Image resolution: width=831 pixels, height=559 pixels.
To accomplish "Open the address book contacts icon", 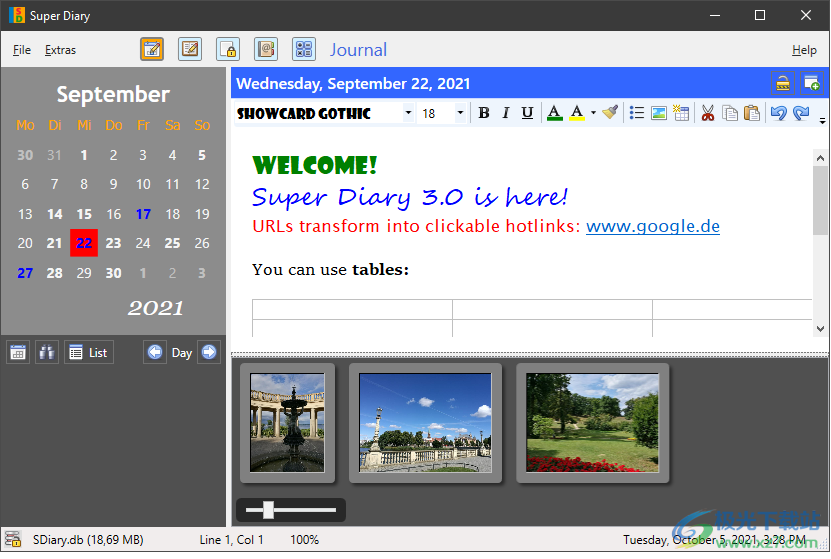I will [x=266, y=49].
